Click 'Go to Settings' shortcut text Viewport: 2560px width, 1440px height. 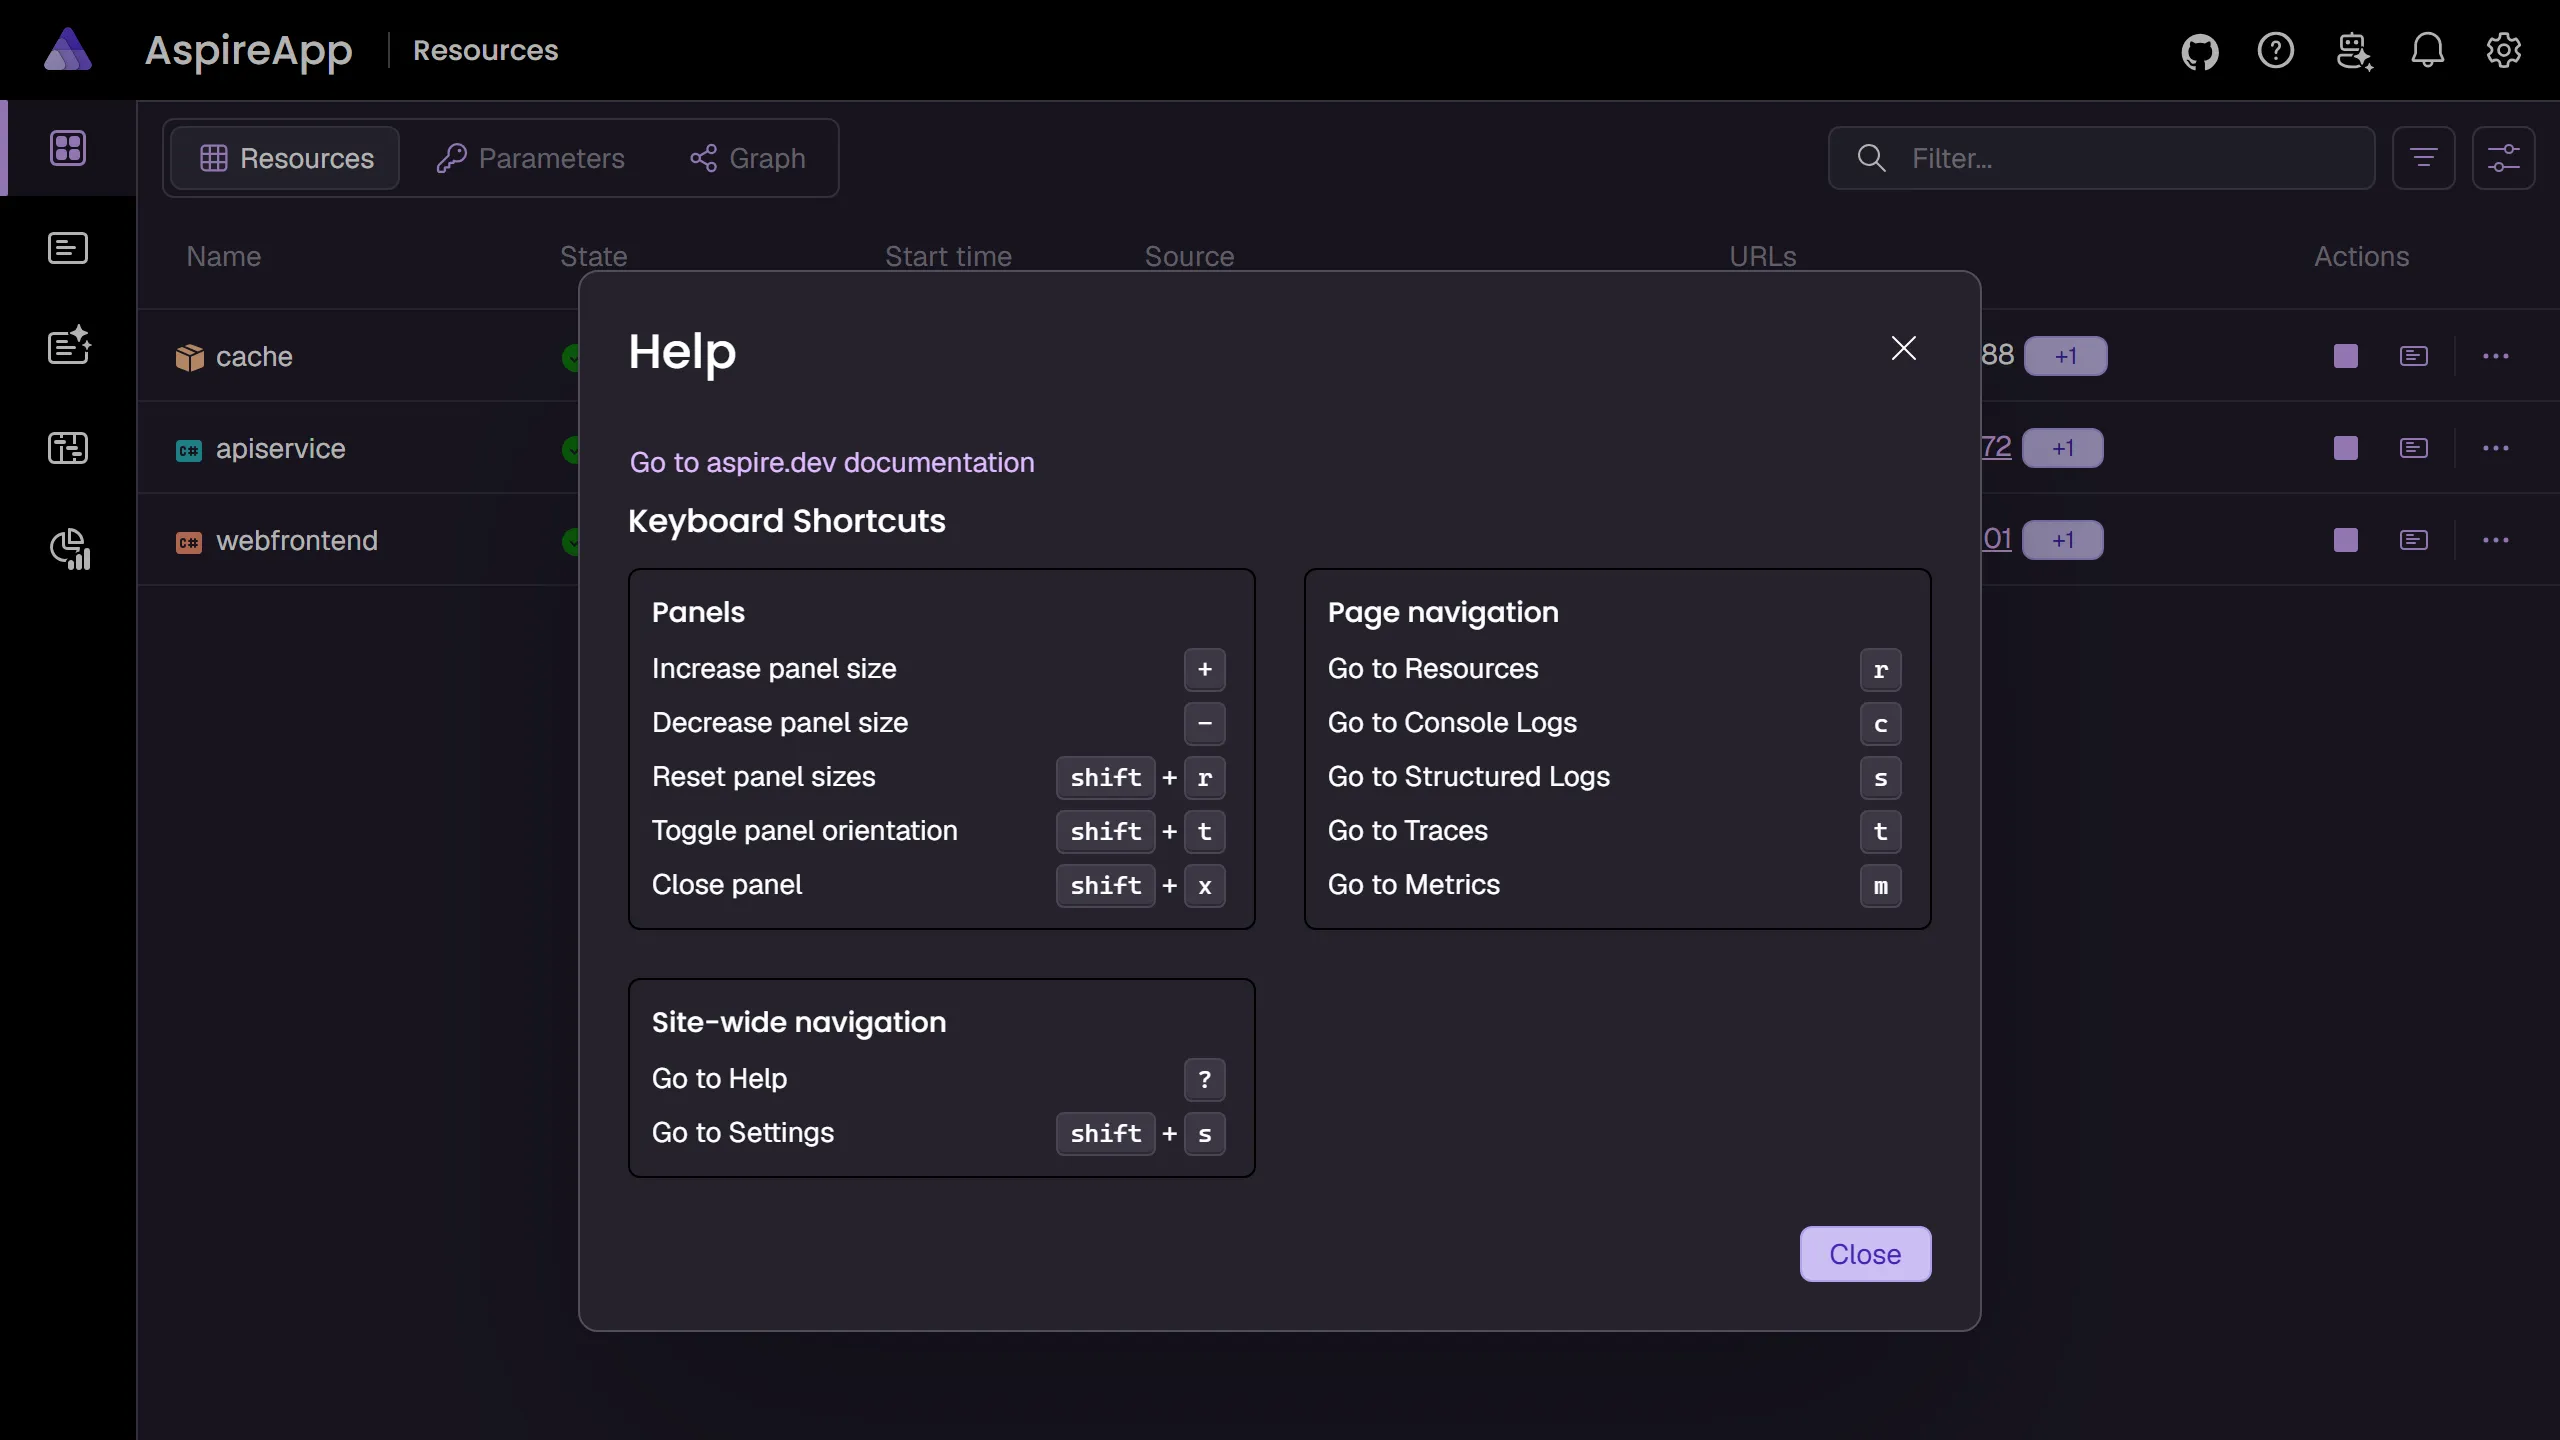[x=743, y=1133]
